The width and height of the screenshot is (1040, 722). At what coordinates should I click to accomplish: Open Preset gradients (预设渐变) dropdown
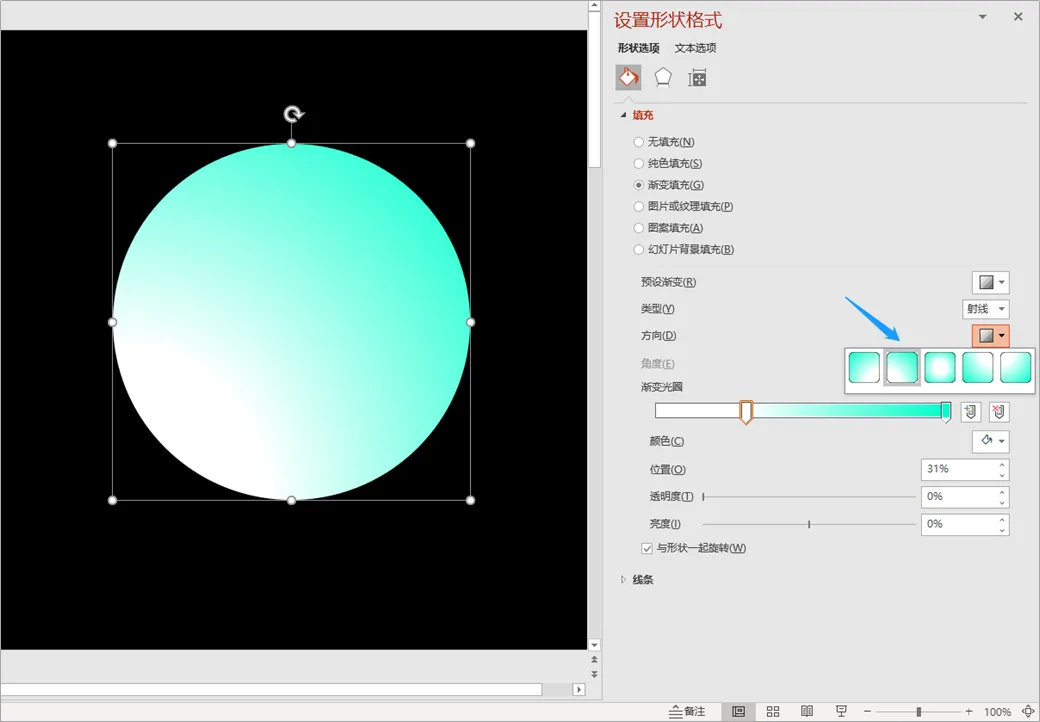990,282
